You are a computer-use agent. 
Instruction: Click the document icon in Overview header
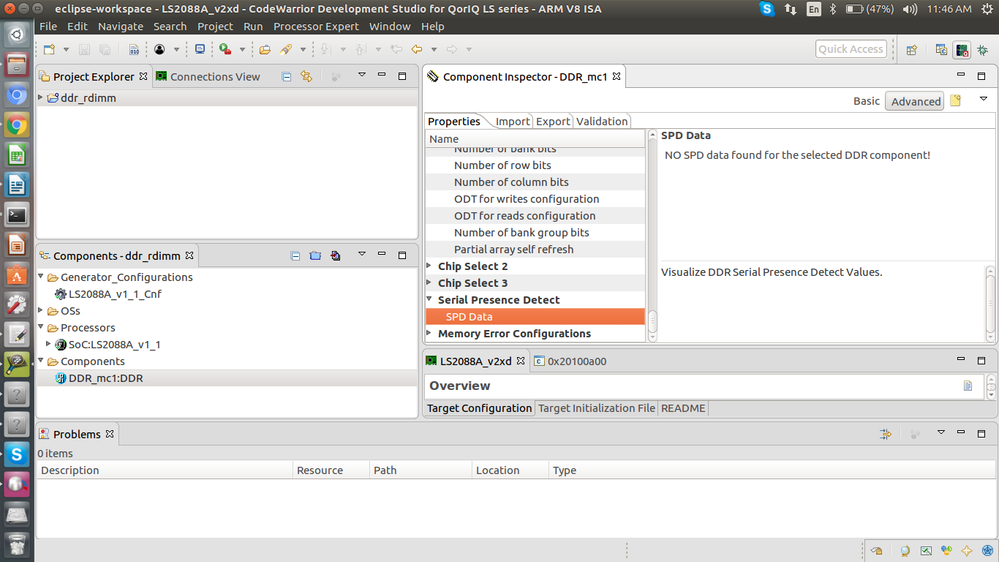click(968, 385)
